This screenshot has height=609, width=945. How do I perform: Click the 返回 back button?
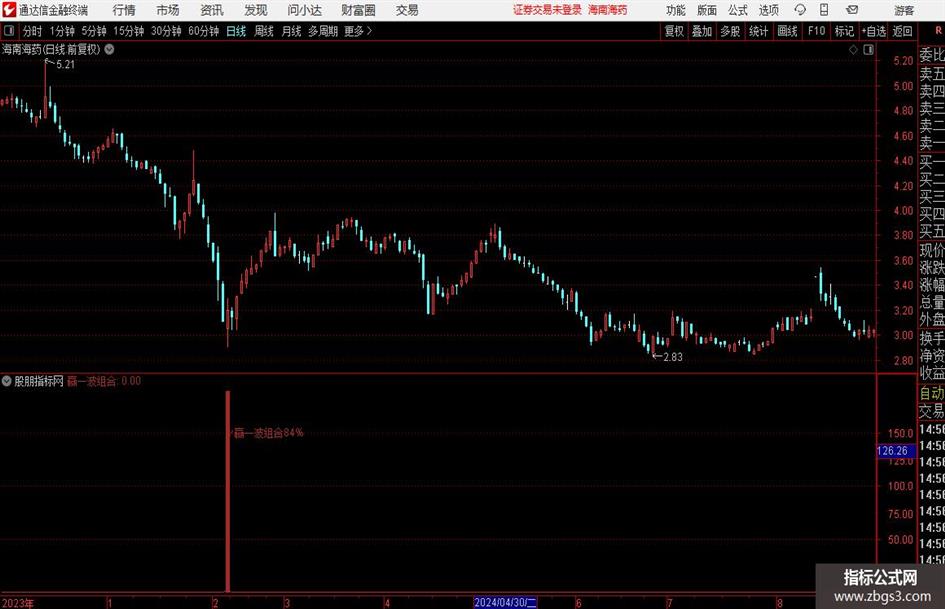click(902, 31)
